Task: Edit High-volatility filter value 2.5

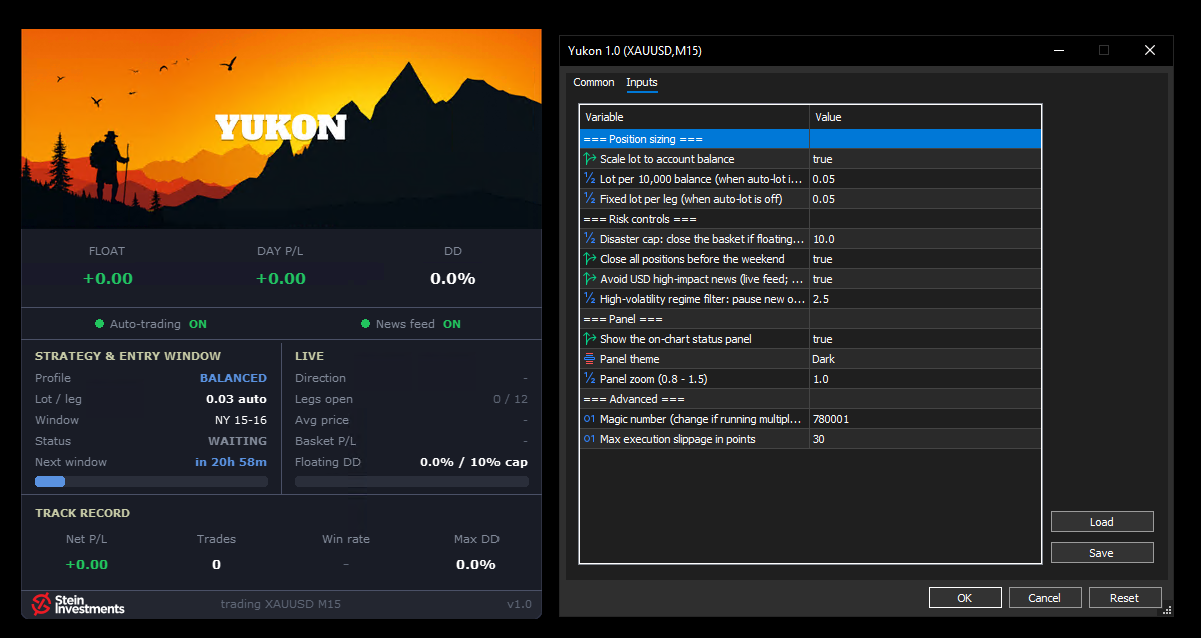Action: click(x=925, y=299)
